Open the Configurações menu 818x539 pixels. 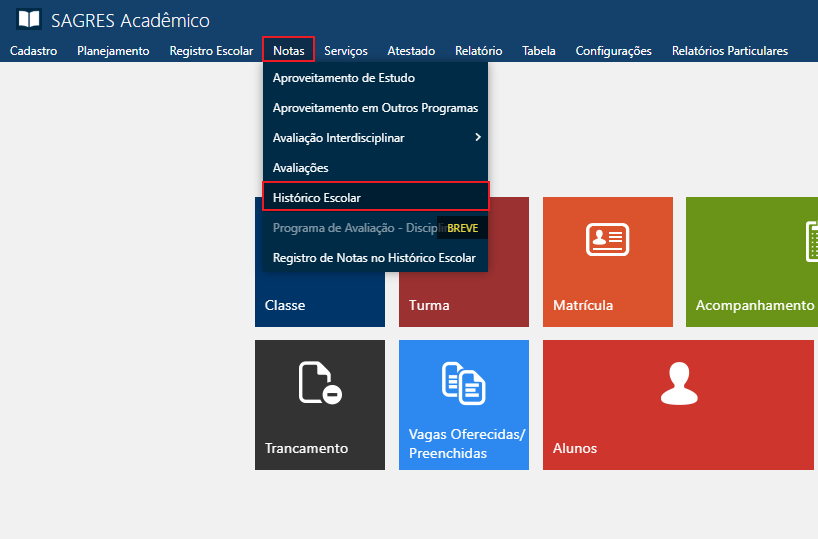point(613,50)
